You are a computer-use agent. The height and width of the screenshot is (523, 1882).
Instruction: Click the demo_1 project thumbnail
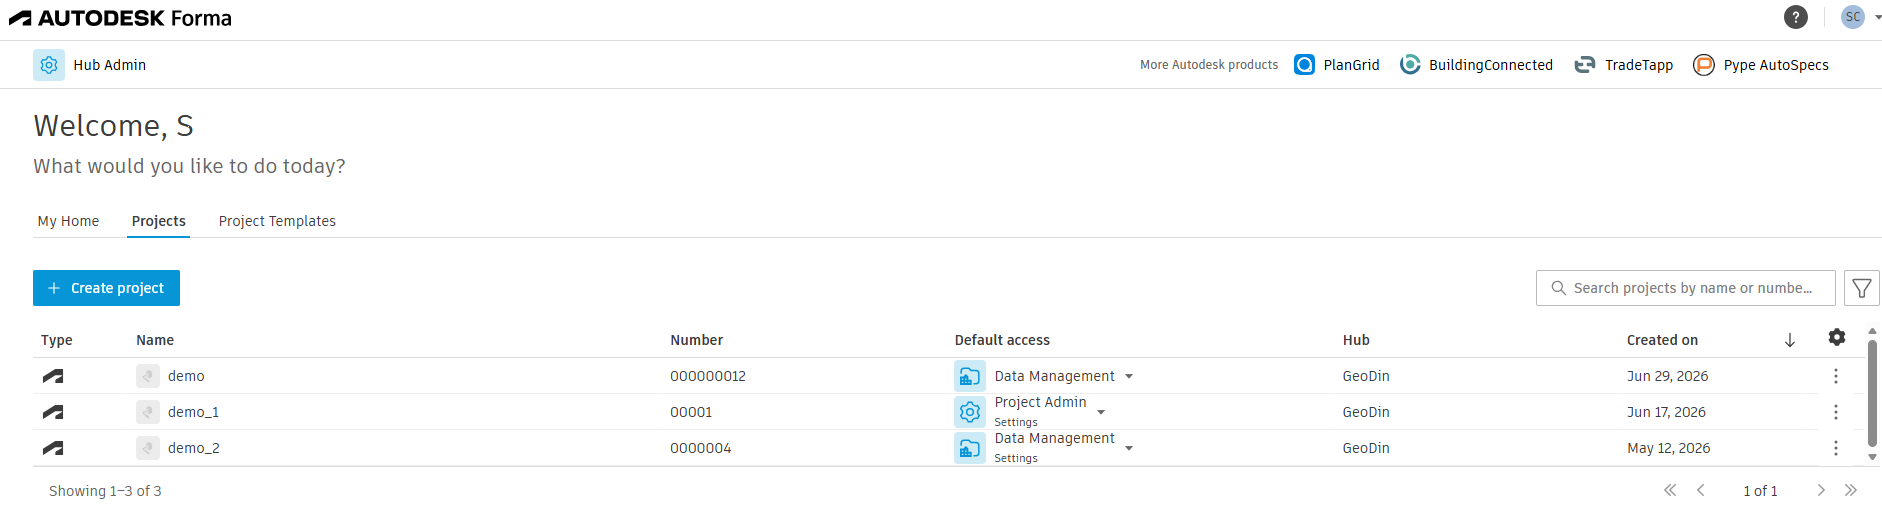pos(148,412)
